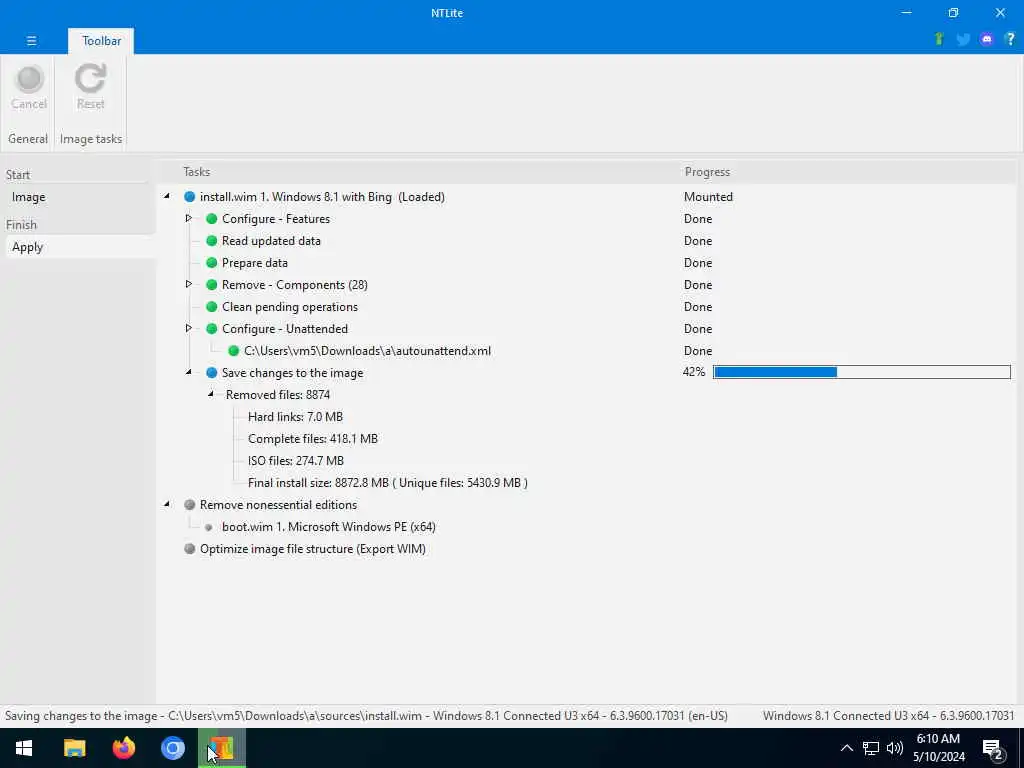
Task: Click the green update arrow icon
Action: (x=939, y=39)
